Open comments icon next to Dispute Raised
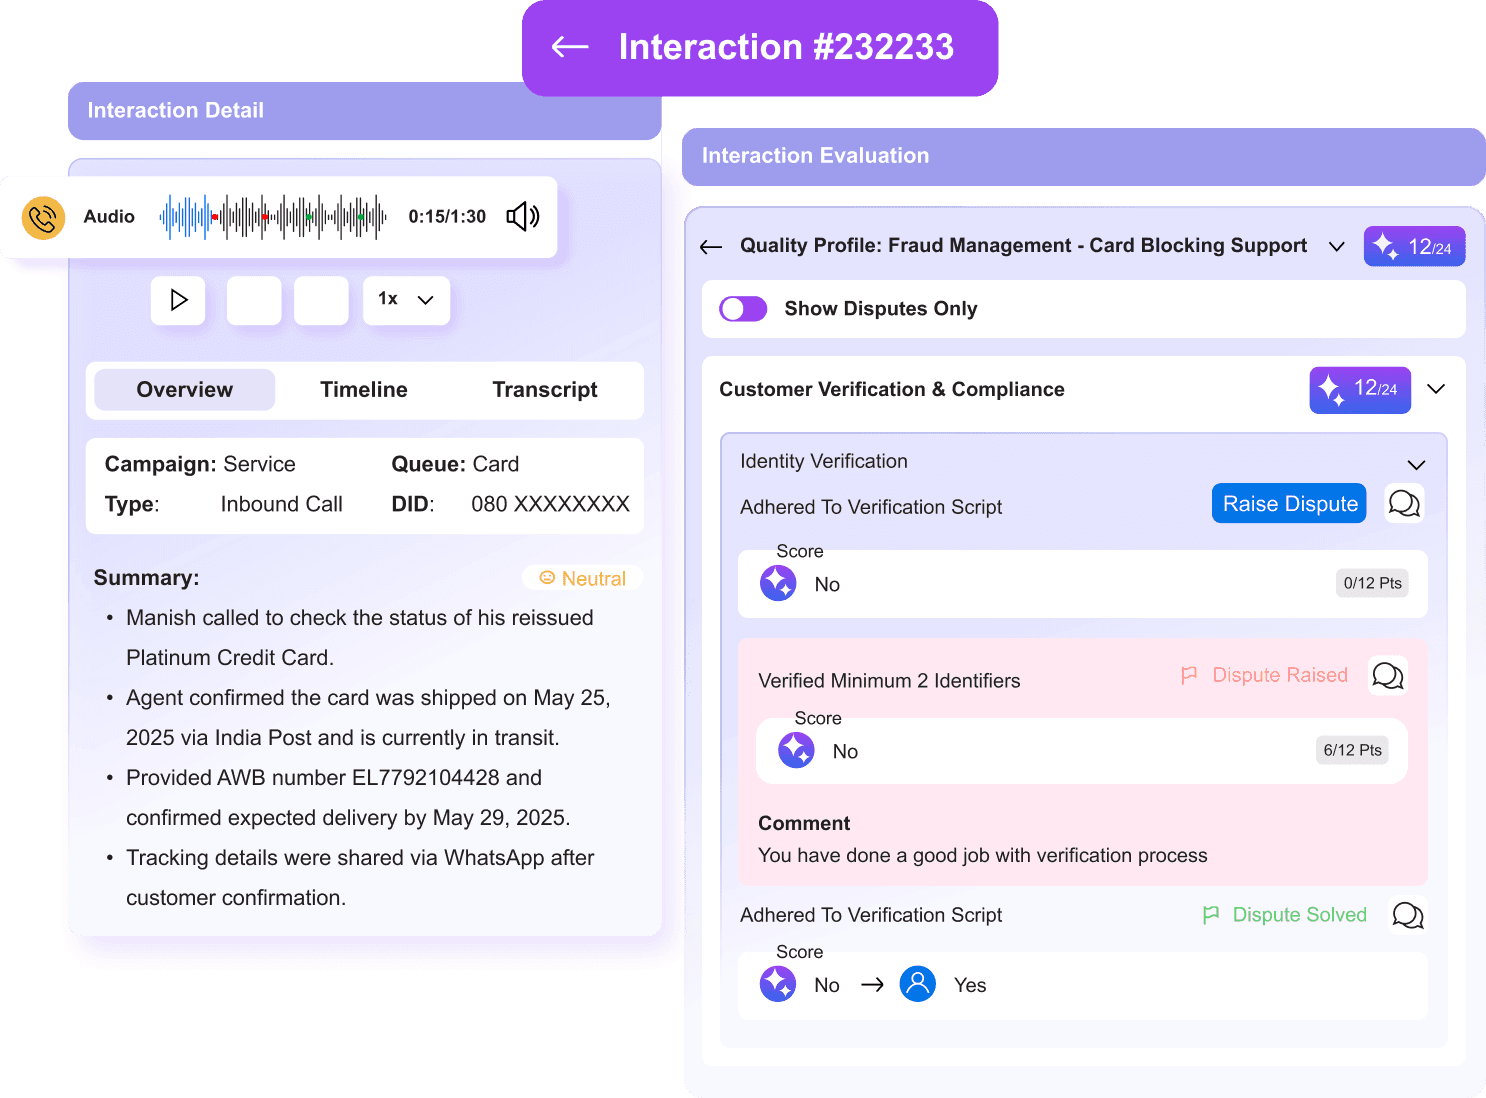1486x1098 pixels. coord(1387,676)
